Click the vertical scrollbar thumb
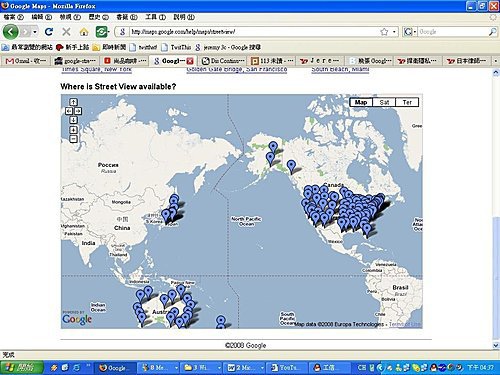The width and height of the screenshot is (500, 375). (496, 278)
